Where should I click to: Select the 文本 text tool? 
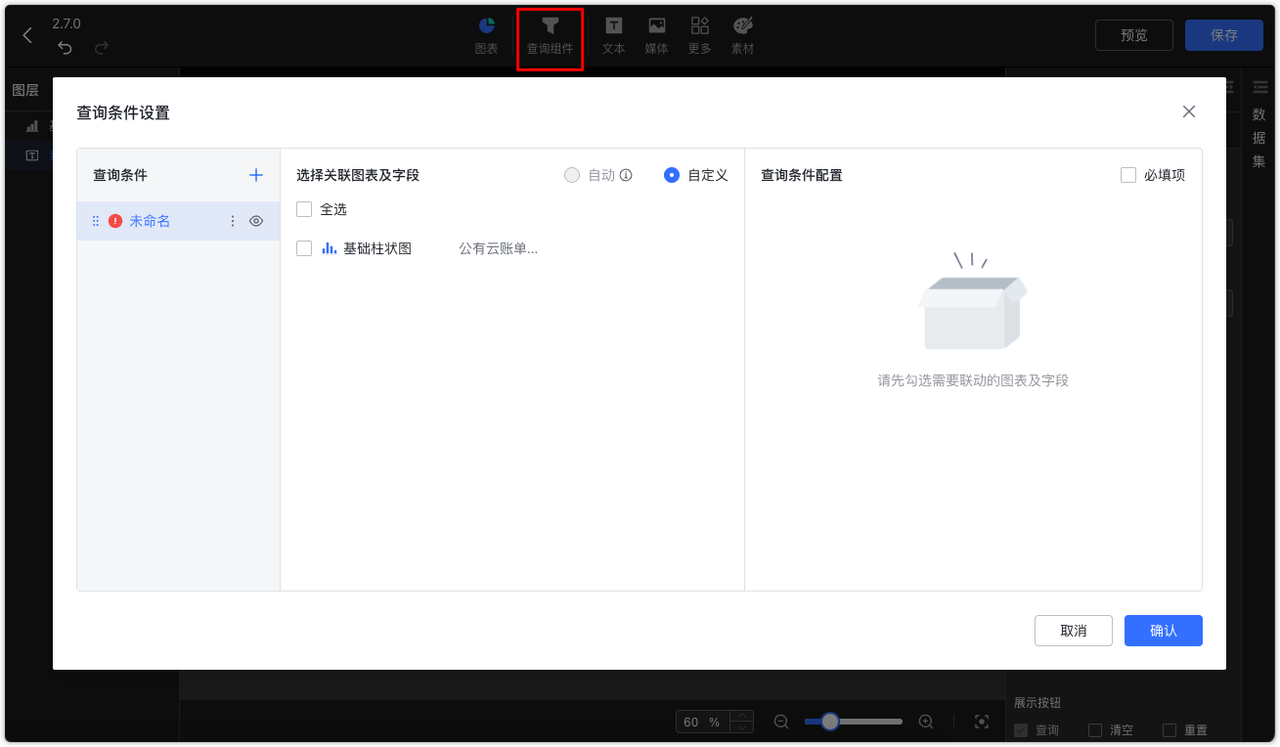point(613,35)
